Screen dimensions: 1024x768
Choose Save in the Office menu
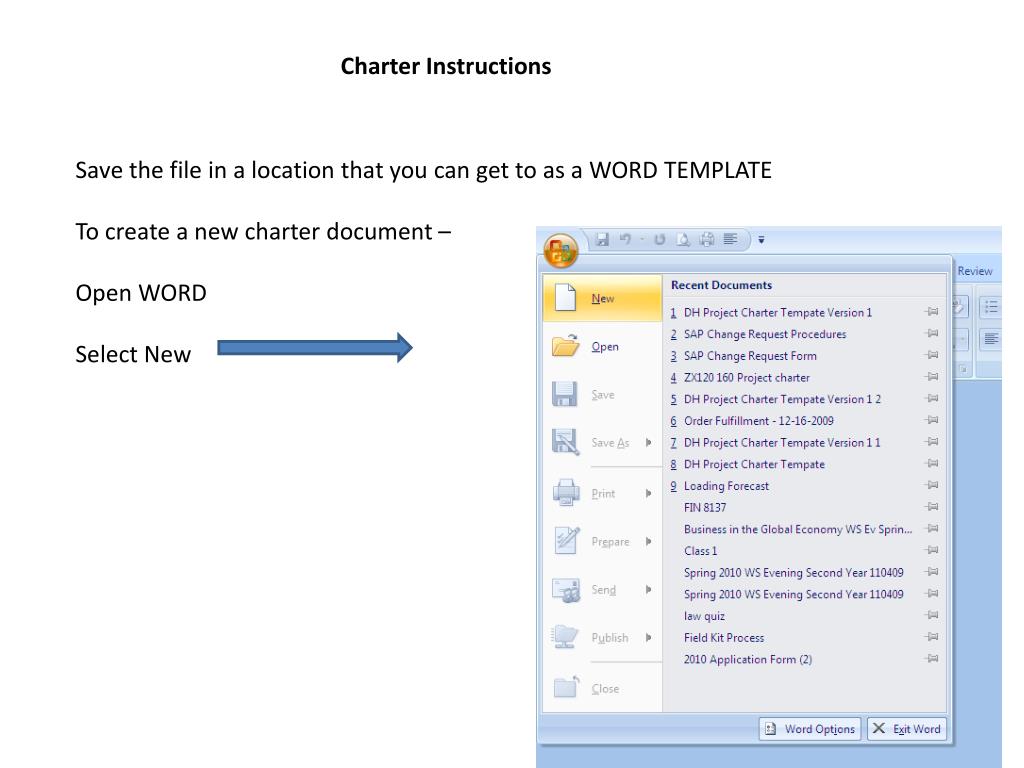pyautogui.click(x=602, y=394)
